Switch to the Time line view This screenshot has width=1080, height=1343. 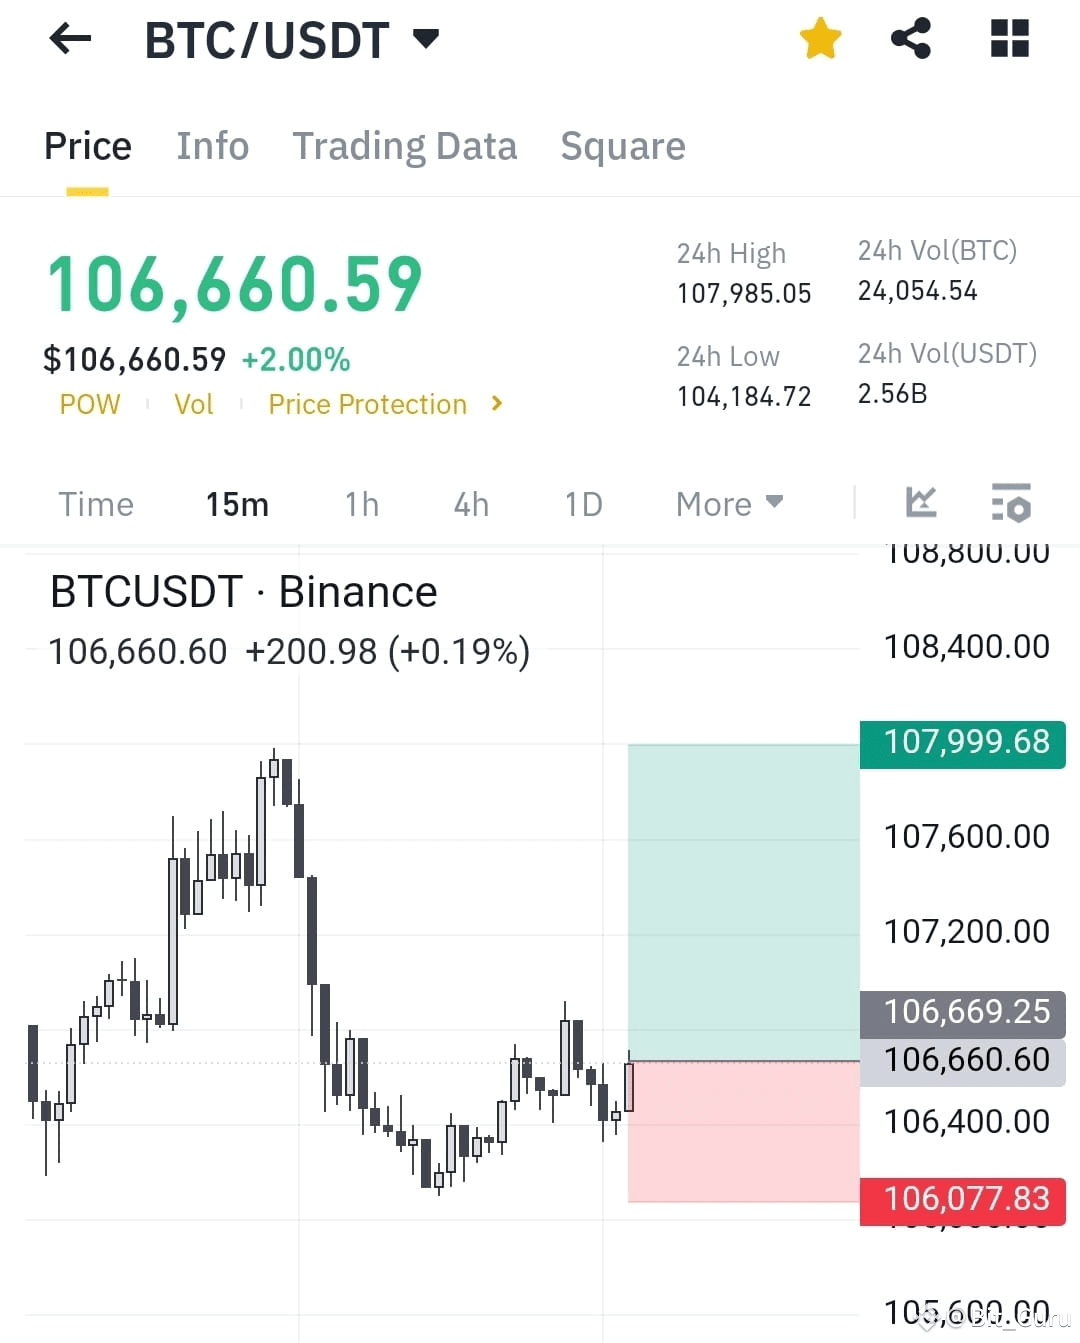(x=96, y=505)
